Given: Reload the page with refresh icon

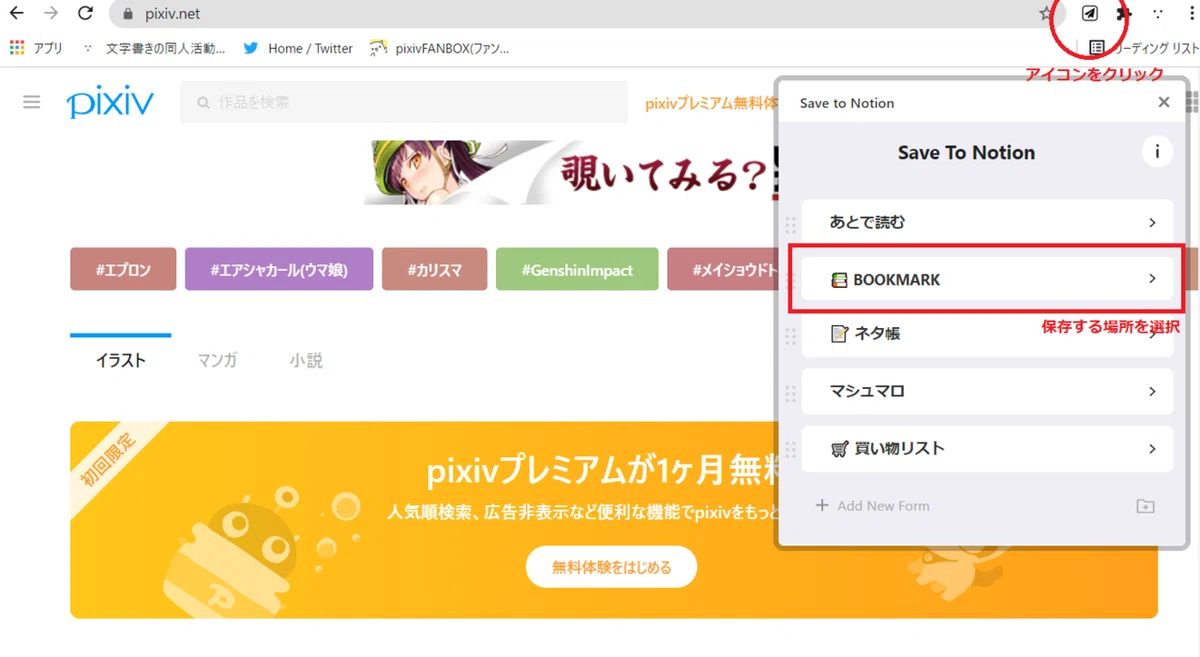Looking at the screenshot, I should (x=86, y=14).
